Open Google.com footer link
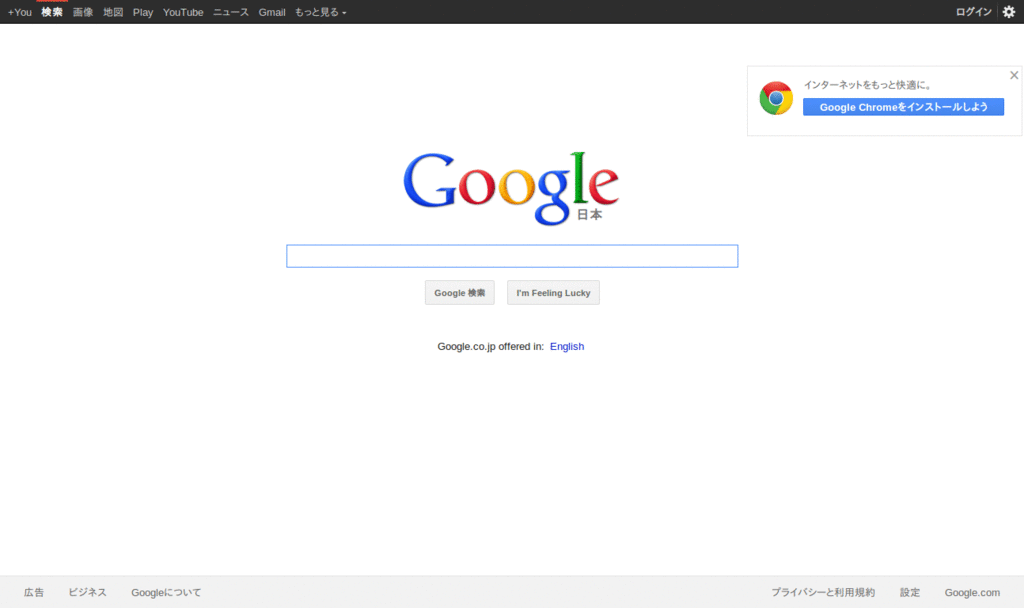Viewport: 1024px width, 608px height. tap(972, 592)
